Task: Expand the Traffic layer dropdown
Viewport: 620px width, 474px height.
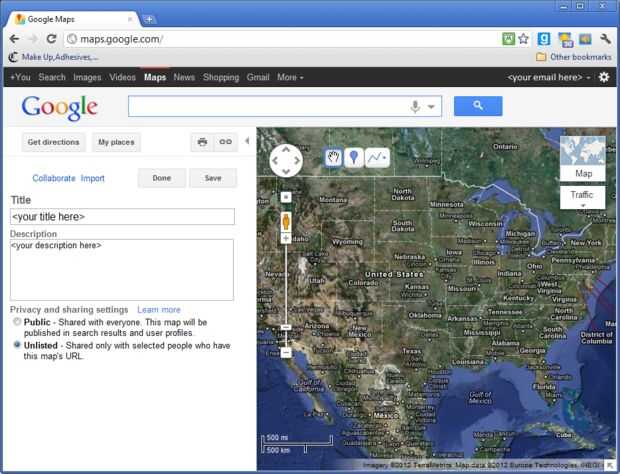Action: (x=582, y=197)
